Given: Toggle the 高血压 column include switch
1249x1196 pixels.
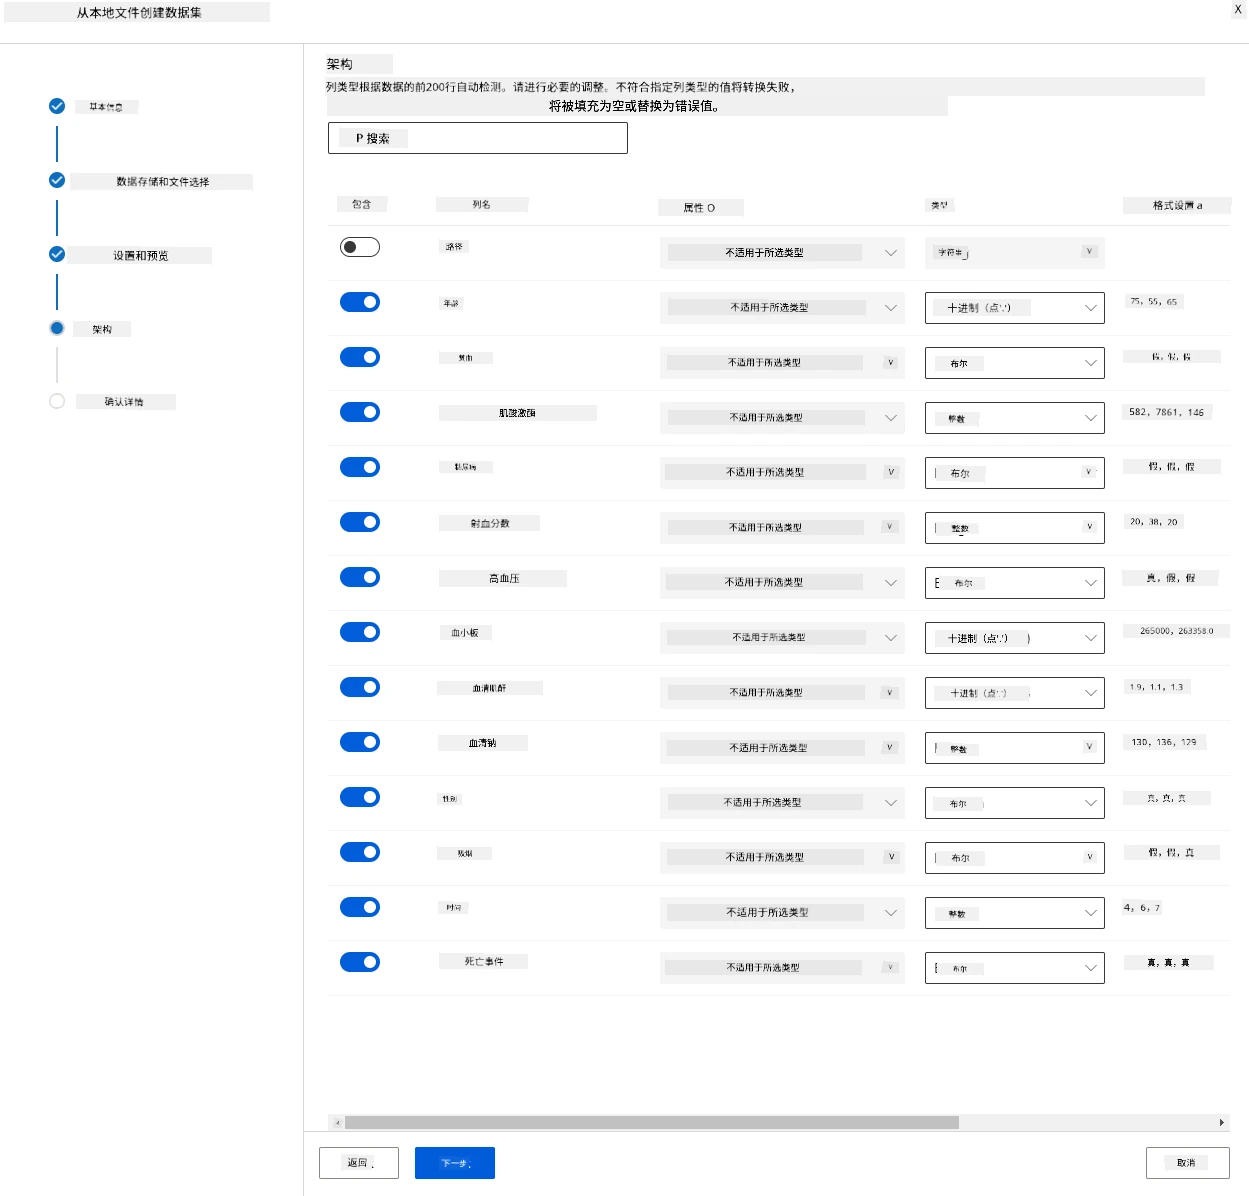Looking at the screenshot, I should tap(360, 577).
